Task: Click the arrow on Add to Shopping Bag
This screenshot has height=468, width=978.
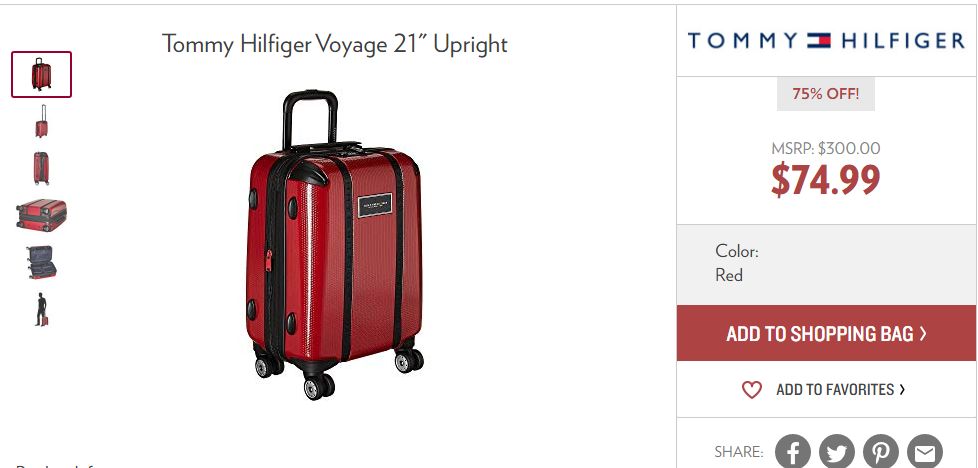Action: (923, 334)
